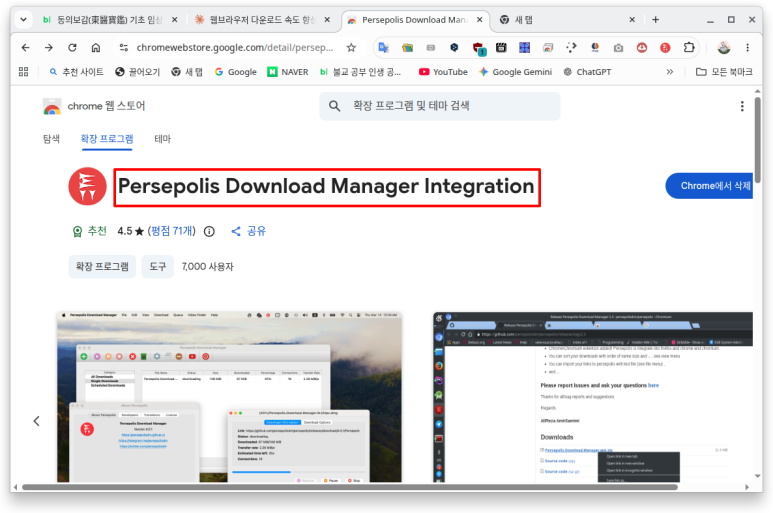Close the Persepolis Download Manager tab
The image size is (773, 513).
[479, 20]
